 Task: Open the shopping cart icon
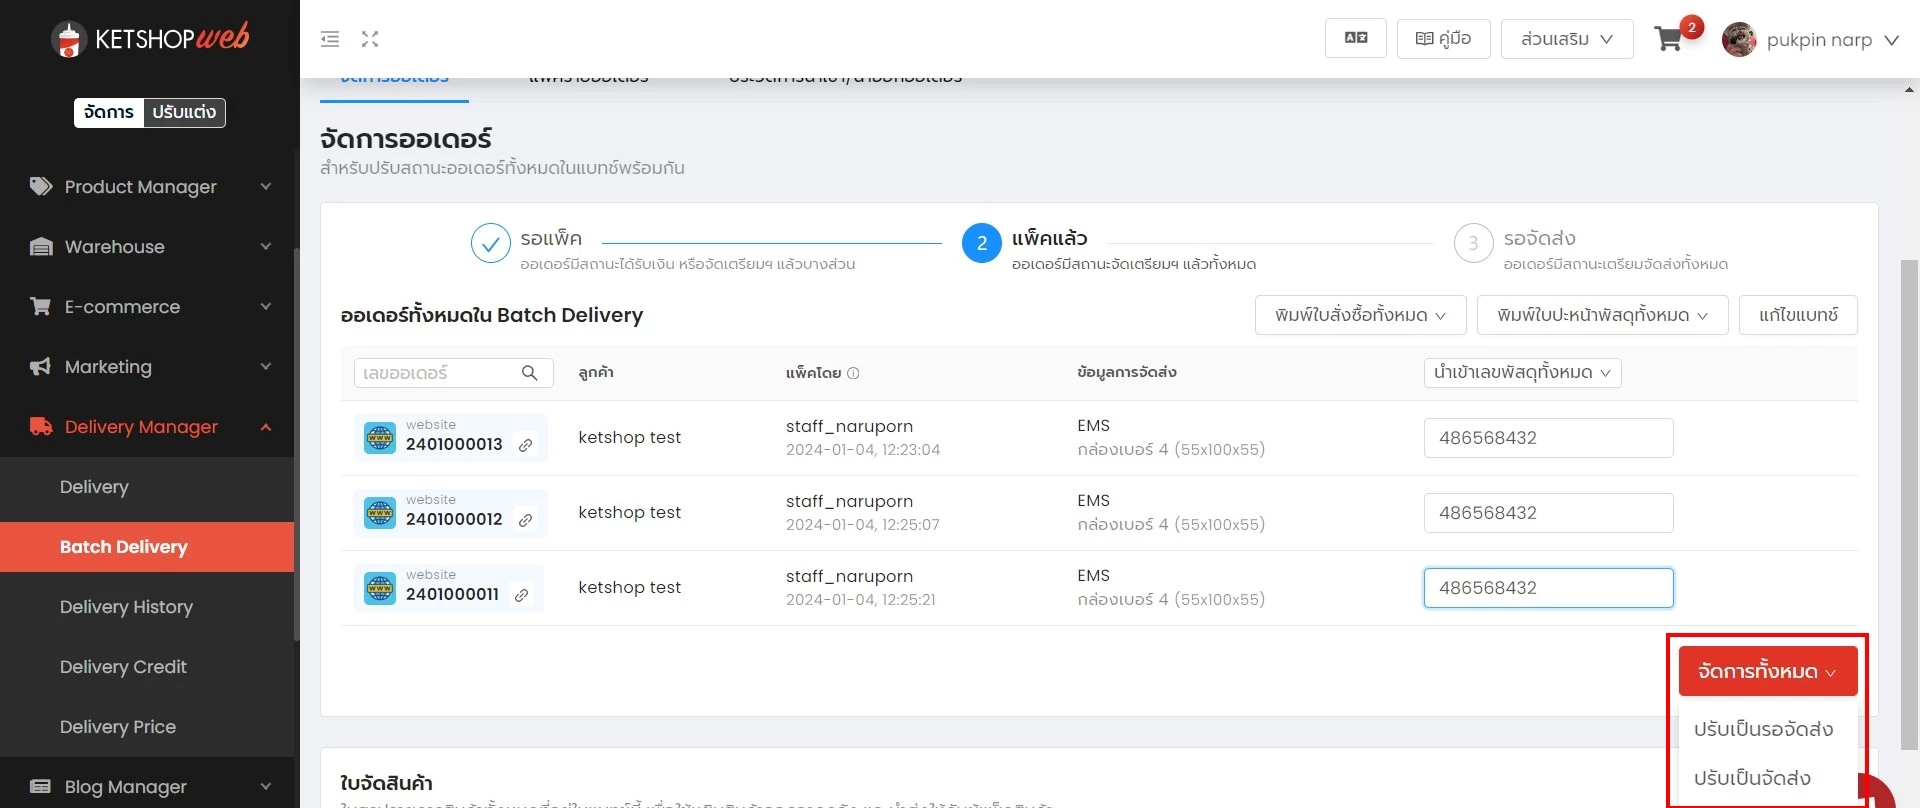pos(1668,39)
